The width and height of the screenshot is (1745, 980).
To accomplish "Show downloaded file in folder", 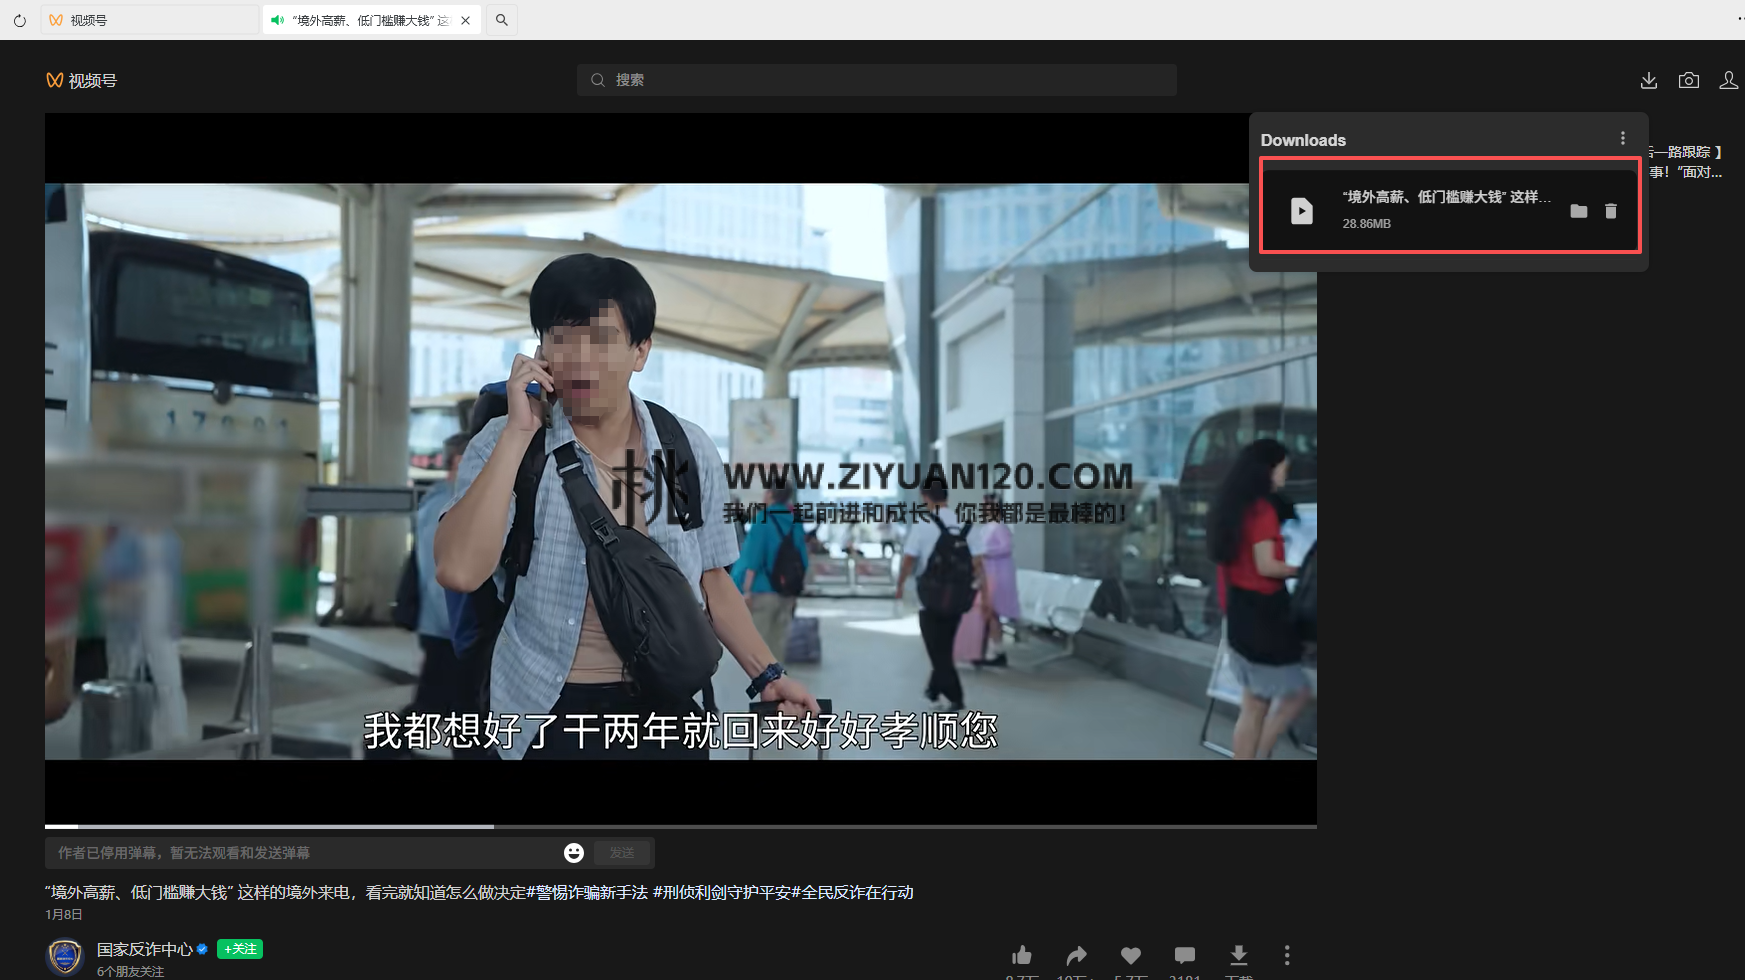I will coord(1579,211).
